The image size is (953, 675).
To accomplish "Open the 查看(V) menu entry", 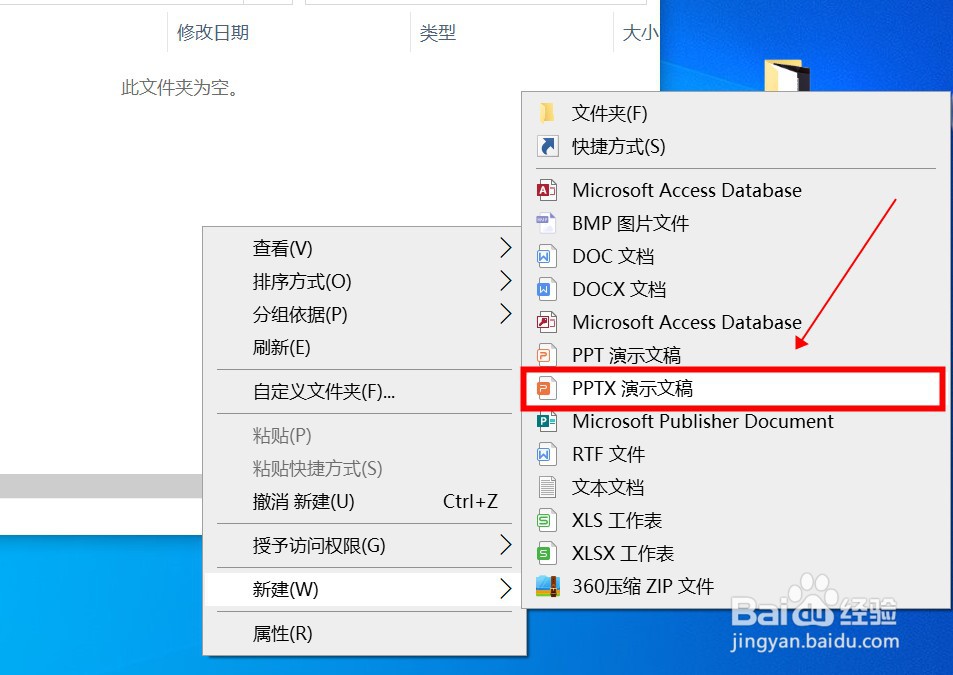I will coord(363,248).
